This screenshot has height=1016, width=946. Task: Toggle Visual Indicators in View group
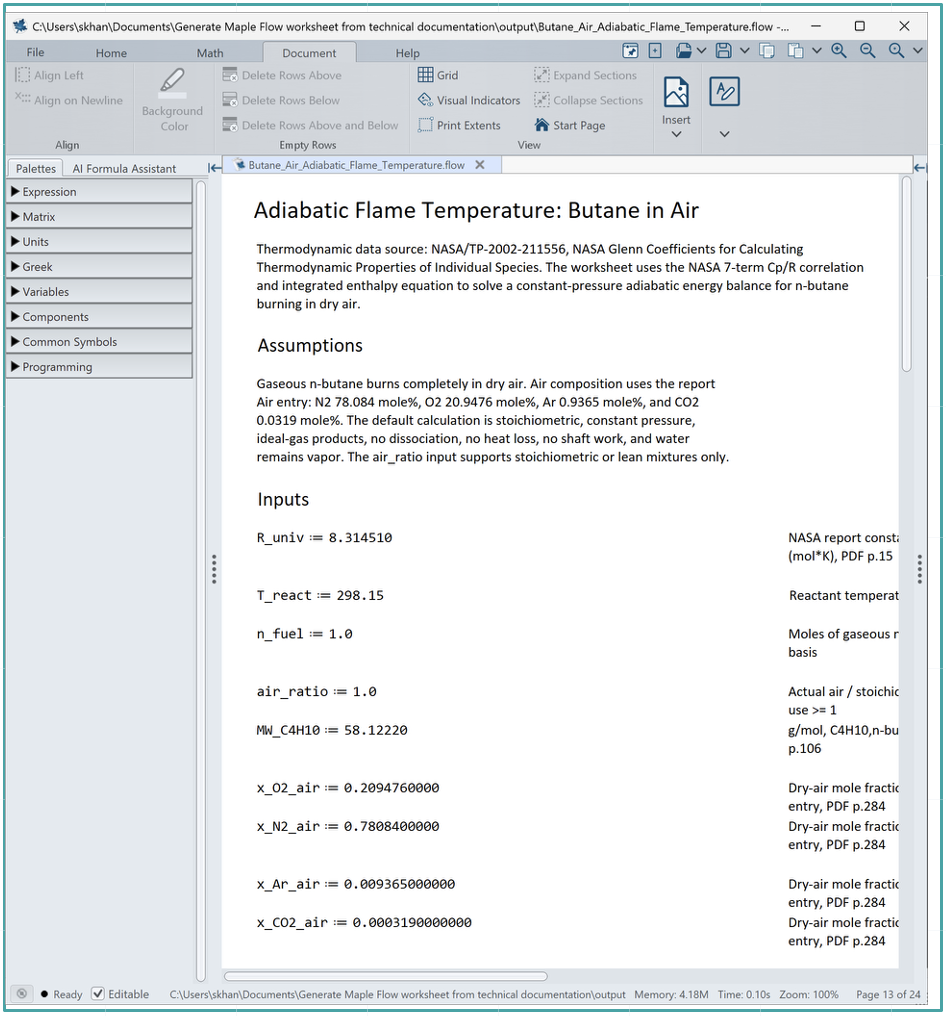[469, 100]
